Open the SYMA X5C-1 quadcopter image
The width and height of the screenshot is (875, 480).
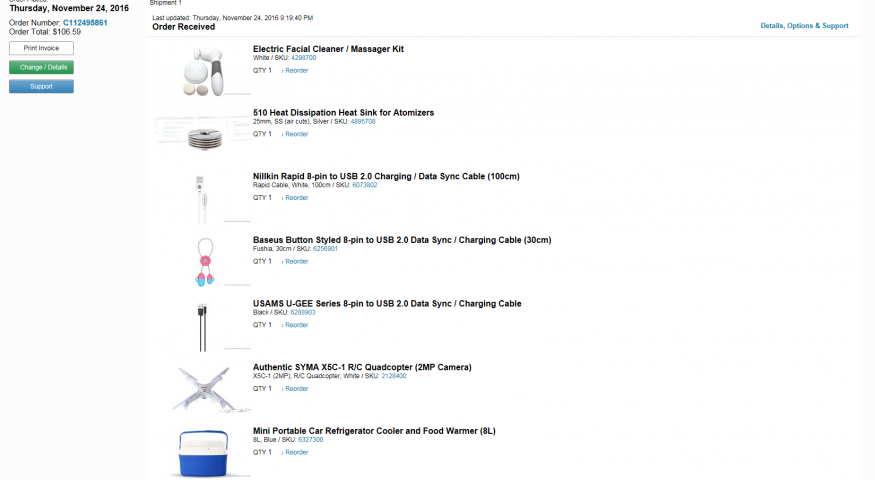coord(204,388)
